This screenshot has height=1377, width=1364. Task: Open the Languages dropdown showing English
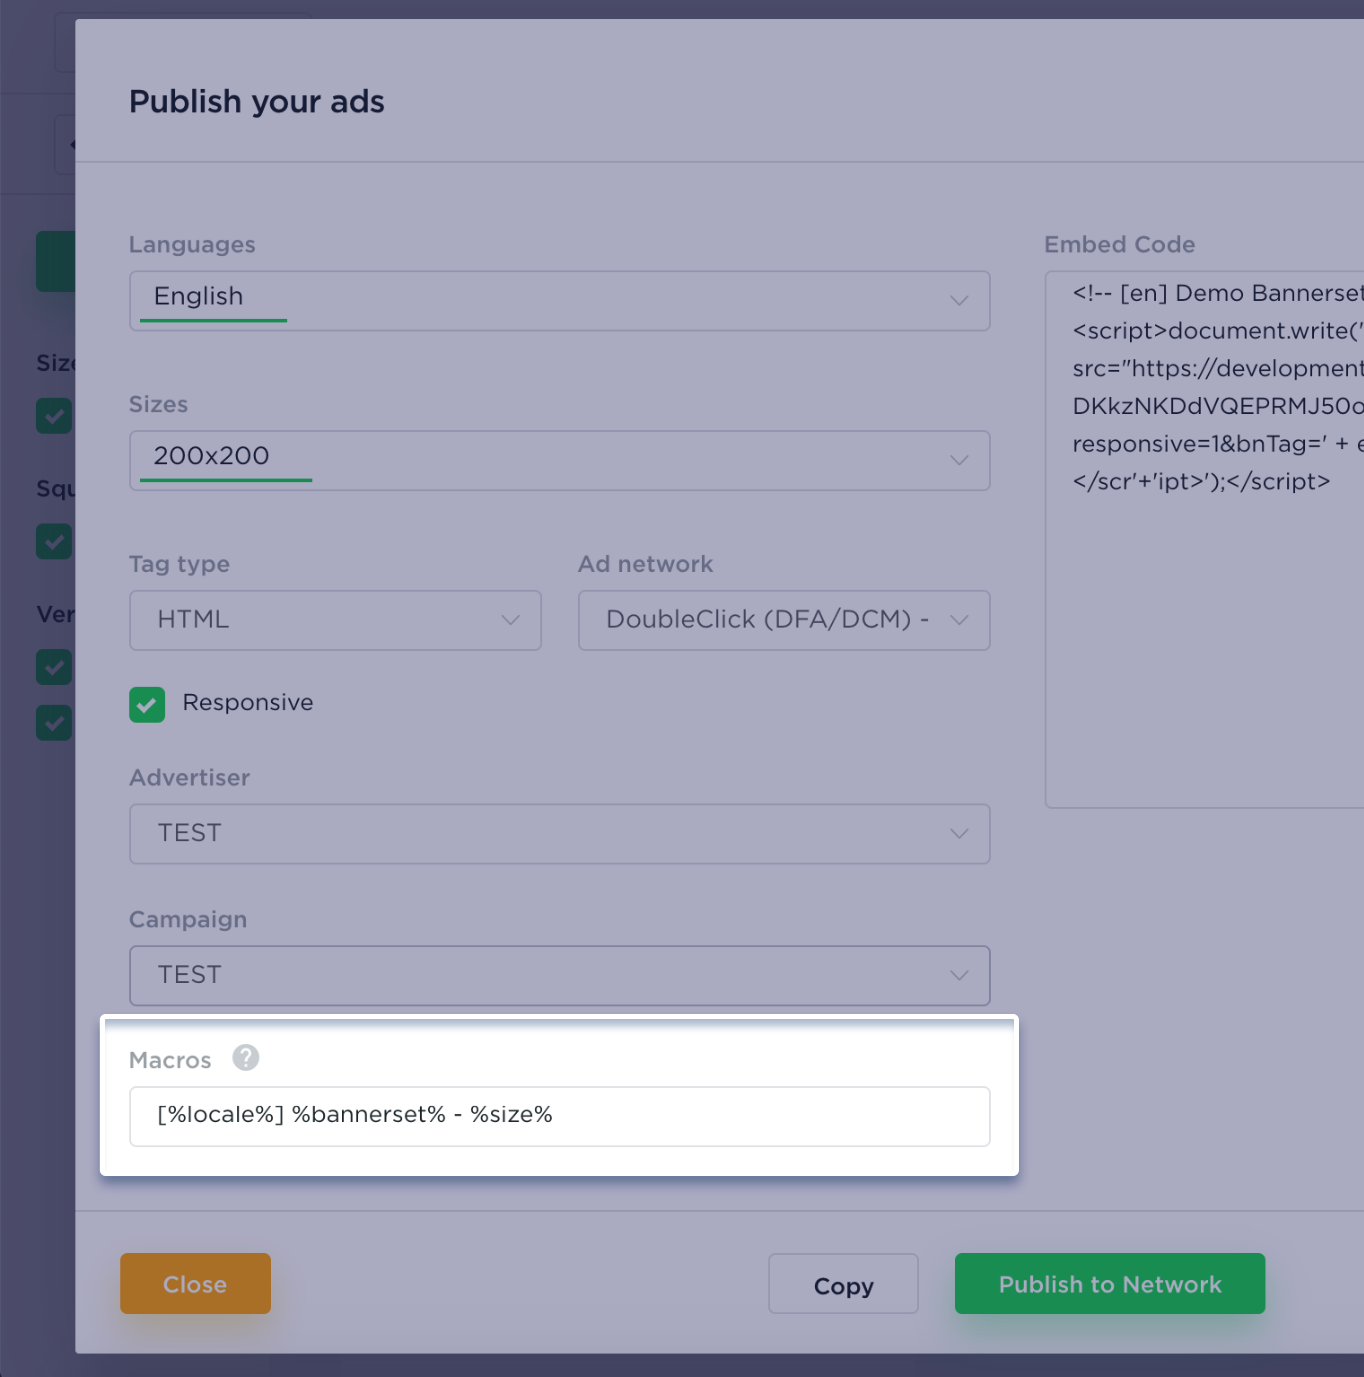(x=559, y=300)
